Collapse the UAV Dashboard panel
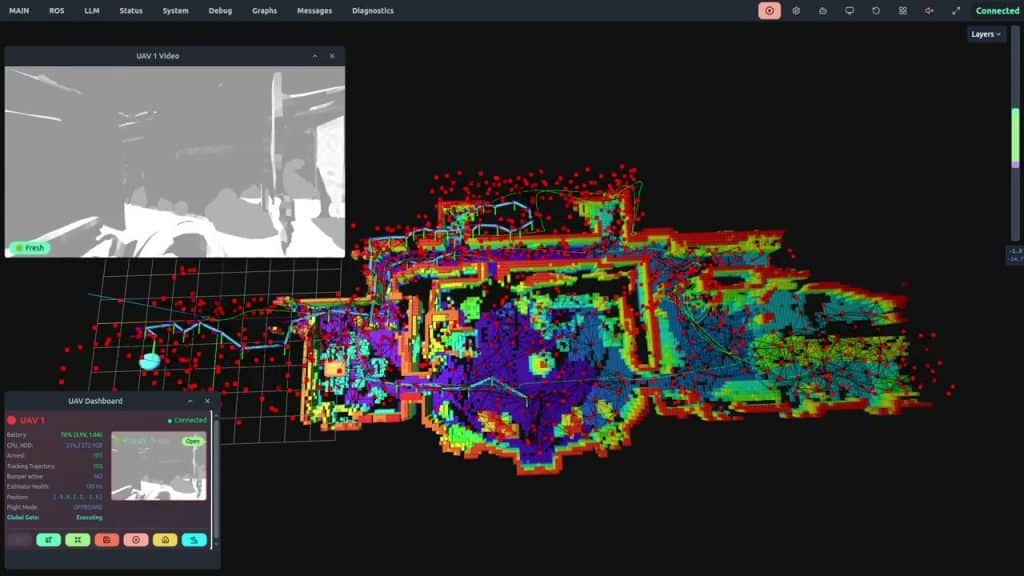Screen dimensions: 1024x576 pyautogui.click(x=190, y=401)
